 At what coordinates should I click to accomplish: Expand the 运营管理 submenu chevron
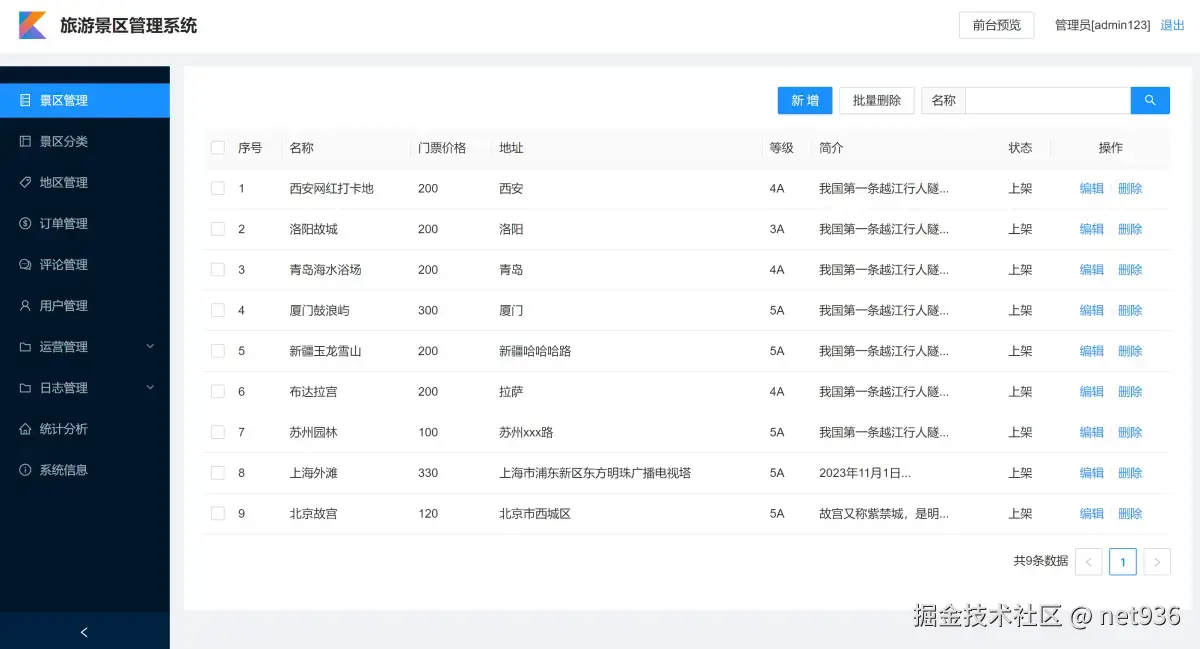click(x=150, y=346)
